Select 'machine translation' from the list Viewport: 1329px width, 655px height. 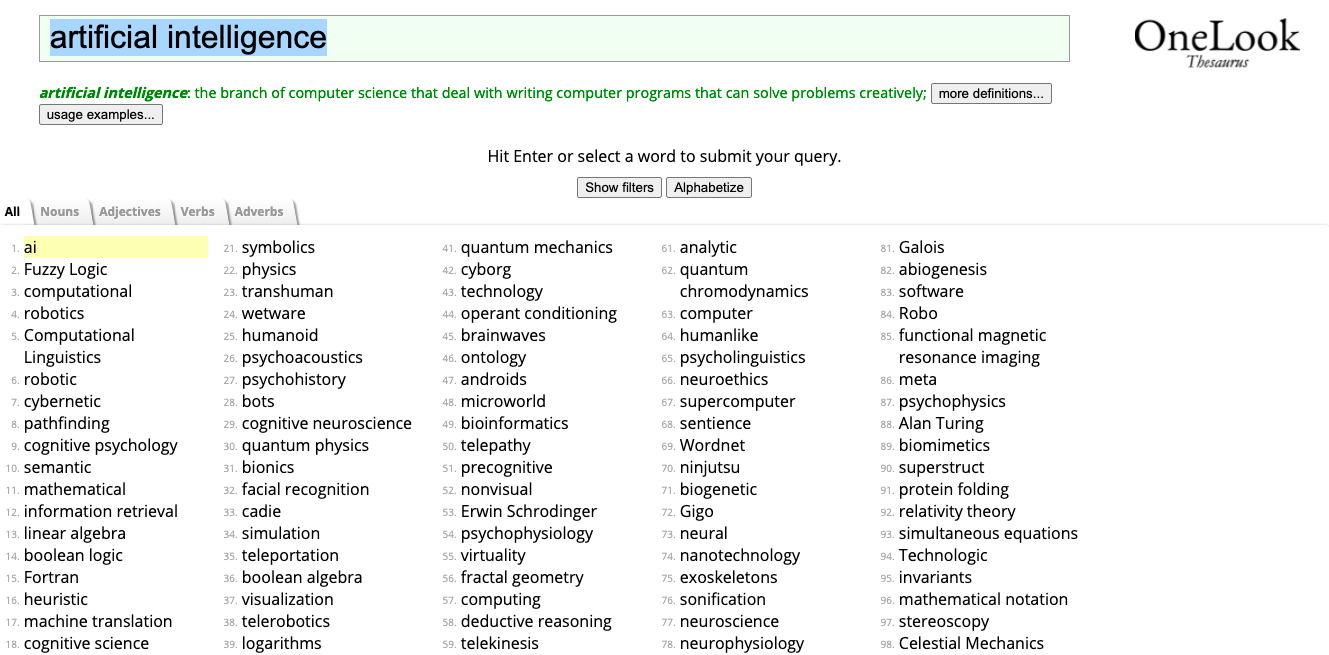pyautogui.click(x=97, y=621)
